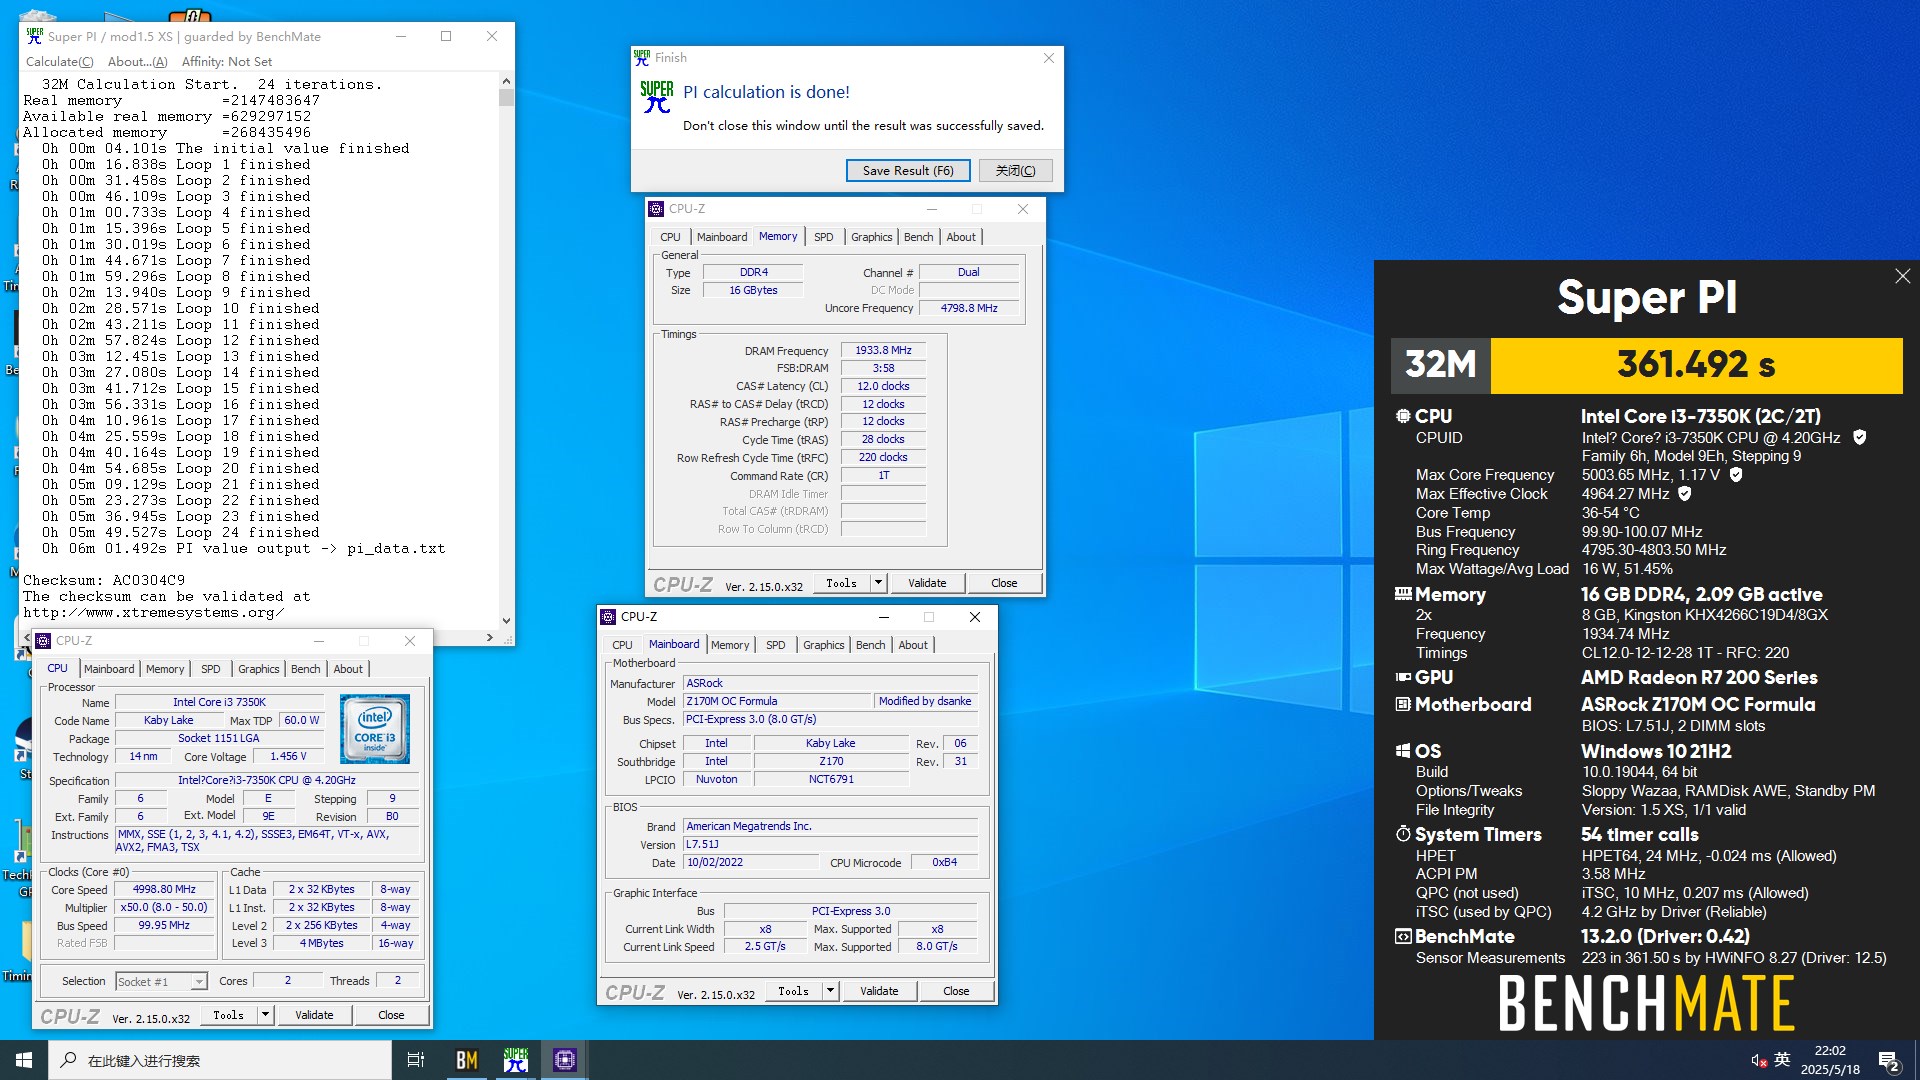Click the taskbar clock showing 22:02
This screenshot has height=1080, width=1920.
coord(1830,1060)
